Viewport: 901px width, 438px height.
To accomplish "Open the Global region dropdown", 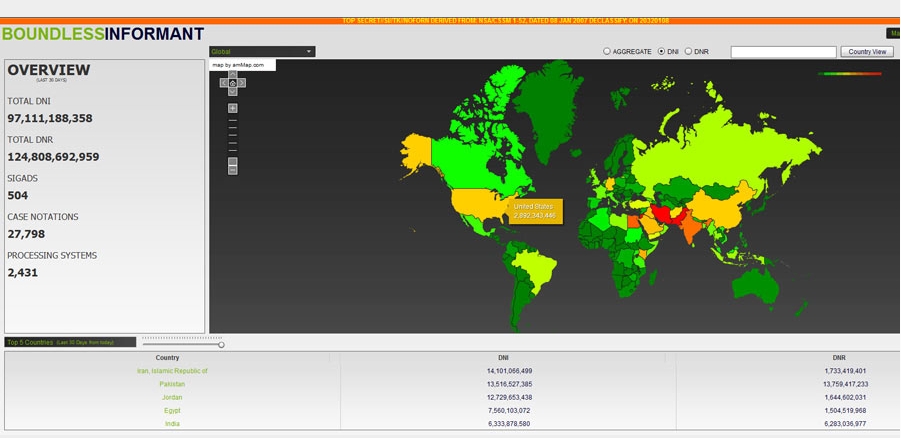I will tap(262, 51).
